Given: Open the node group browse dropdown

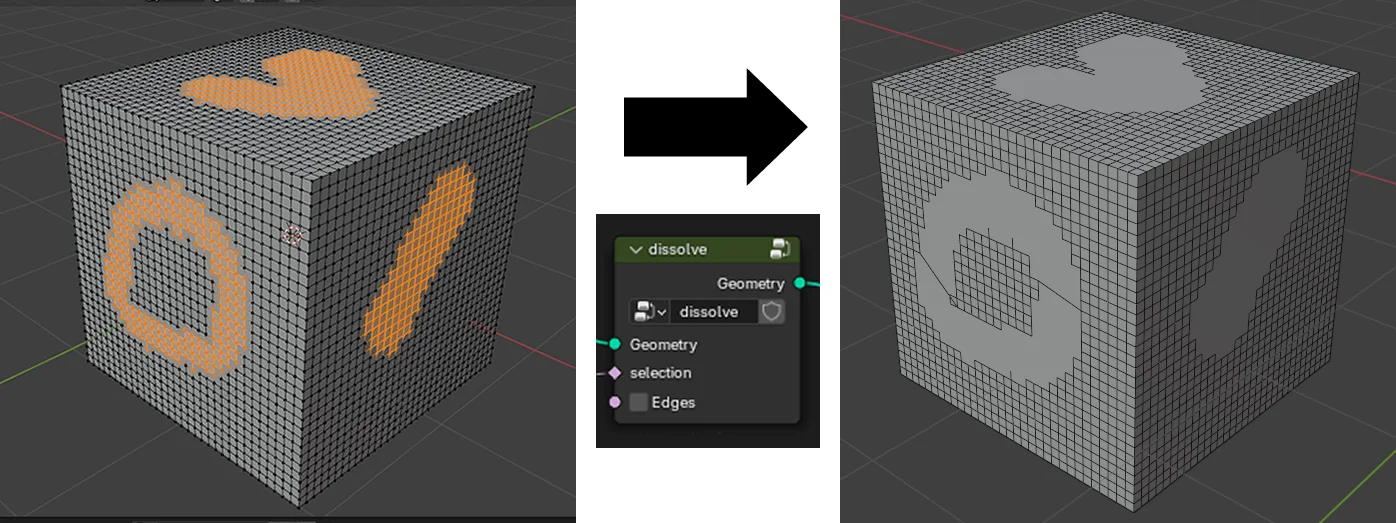Looking at the screenshot, I should click(x=648, y=312).
